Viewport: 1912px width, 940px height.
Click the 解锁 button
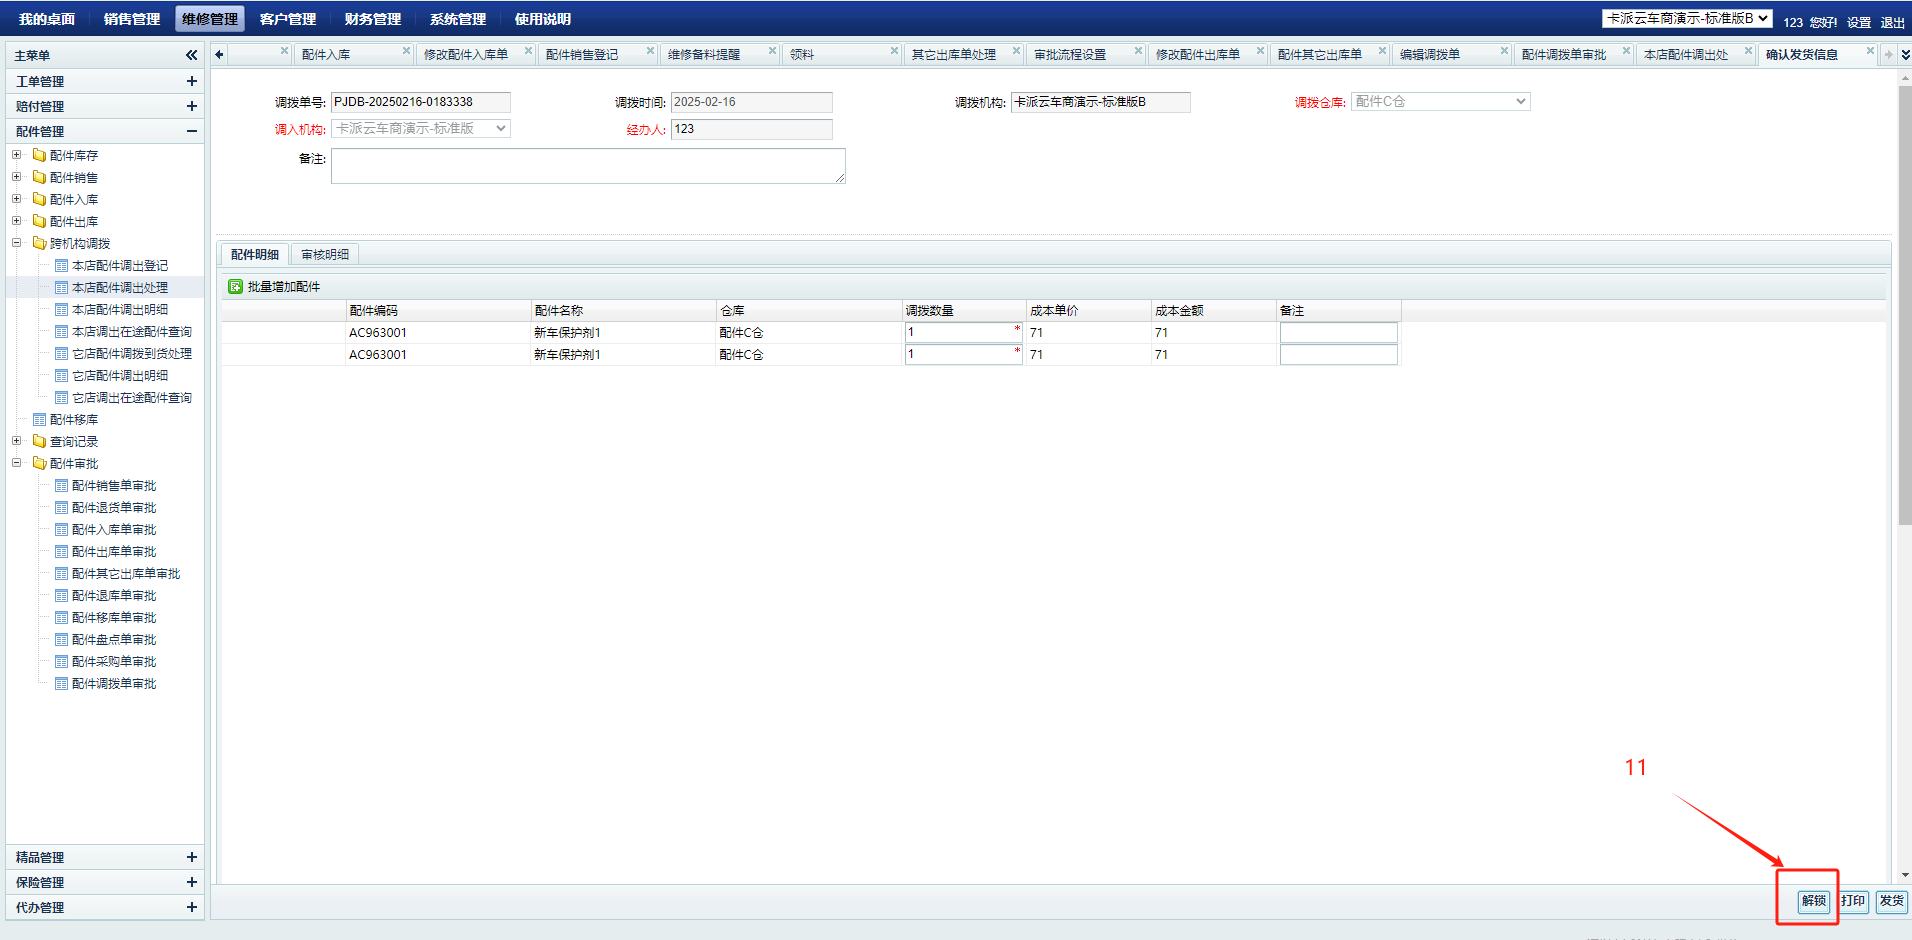(x=1813, y=901)
